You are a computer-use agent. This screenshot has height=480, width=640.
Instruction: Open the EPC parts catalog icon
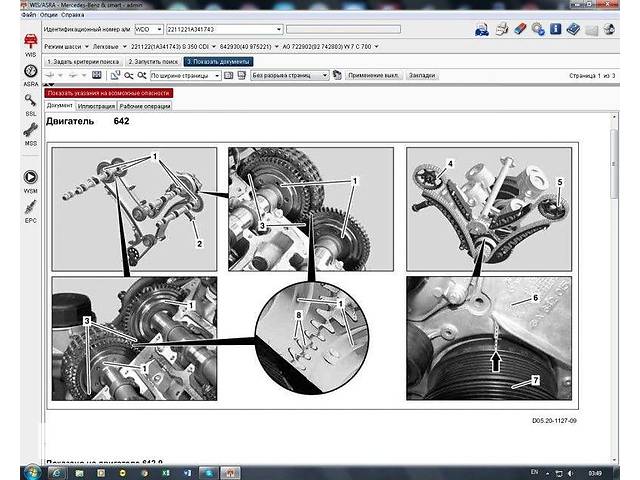[x=30, y=209]
